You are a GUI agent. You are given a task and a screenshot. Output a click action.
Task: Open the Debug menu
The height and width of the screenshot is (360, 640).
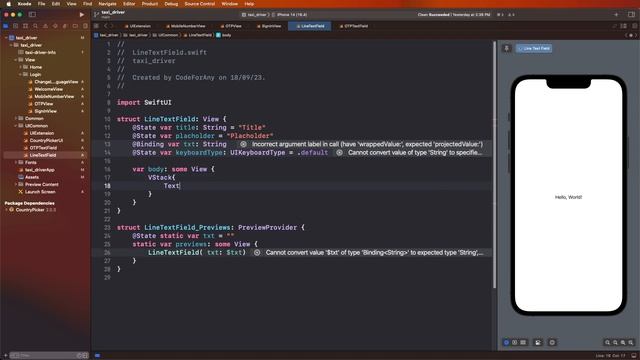[x=171, y=4]
